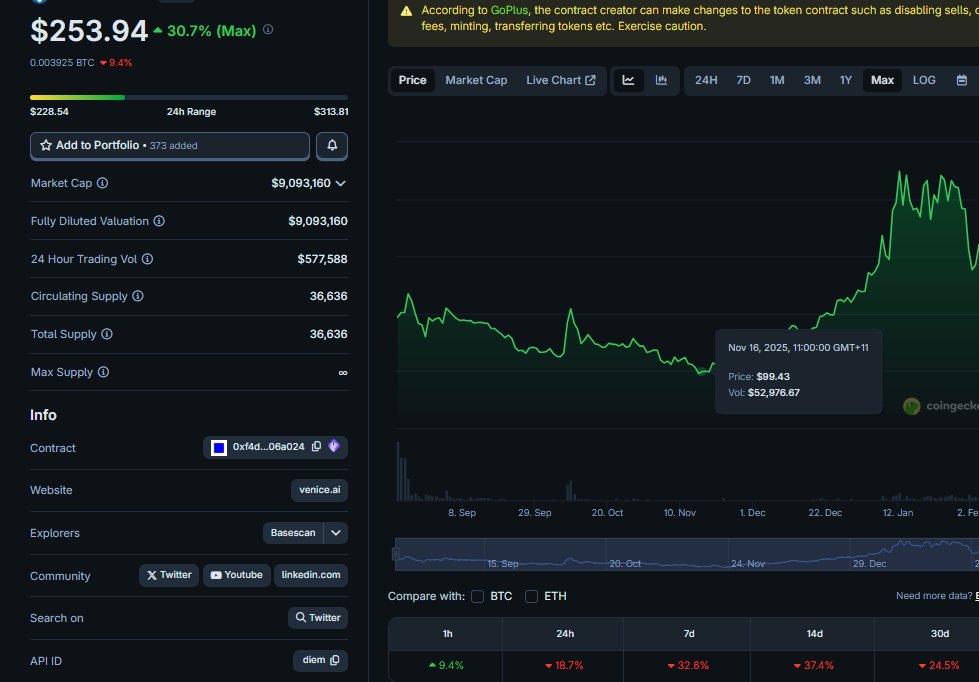The height and width of the screenshot is (682, 979).
Task: Open the Total Supply info icon
Action: [x=107, y=334]
